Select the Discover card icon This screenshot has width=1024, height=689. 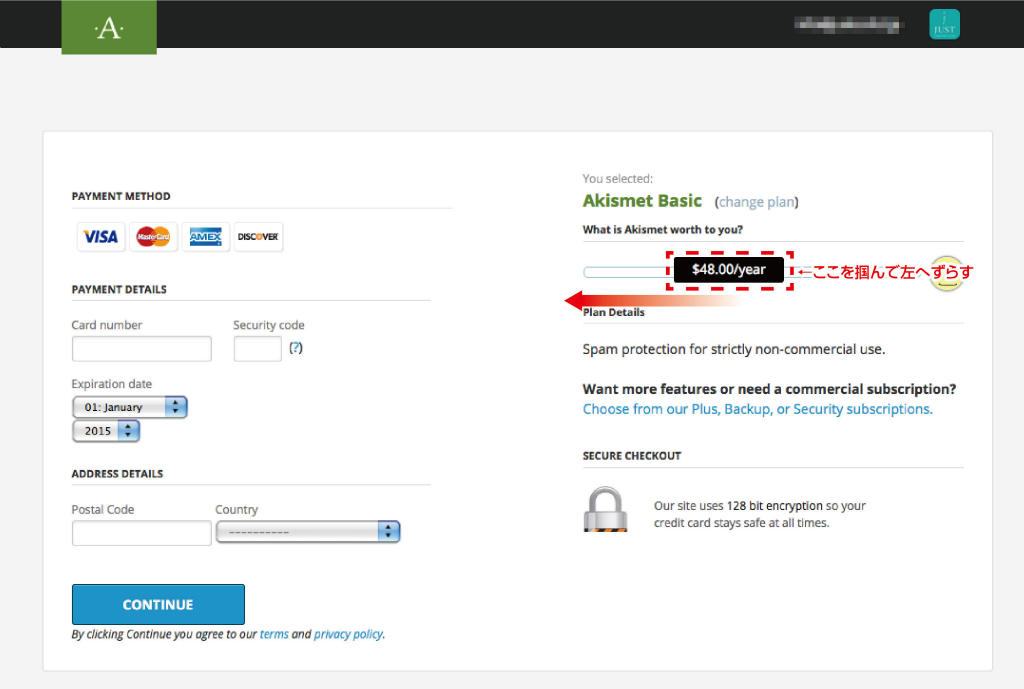point(258,236)
